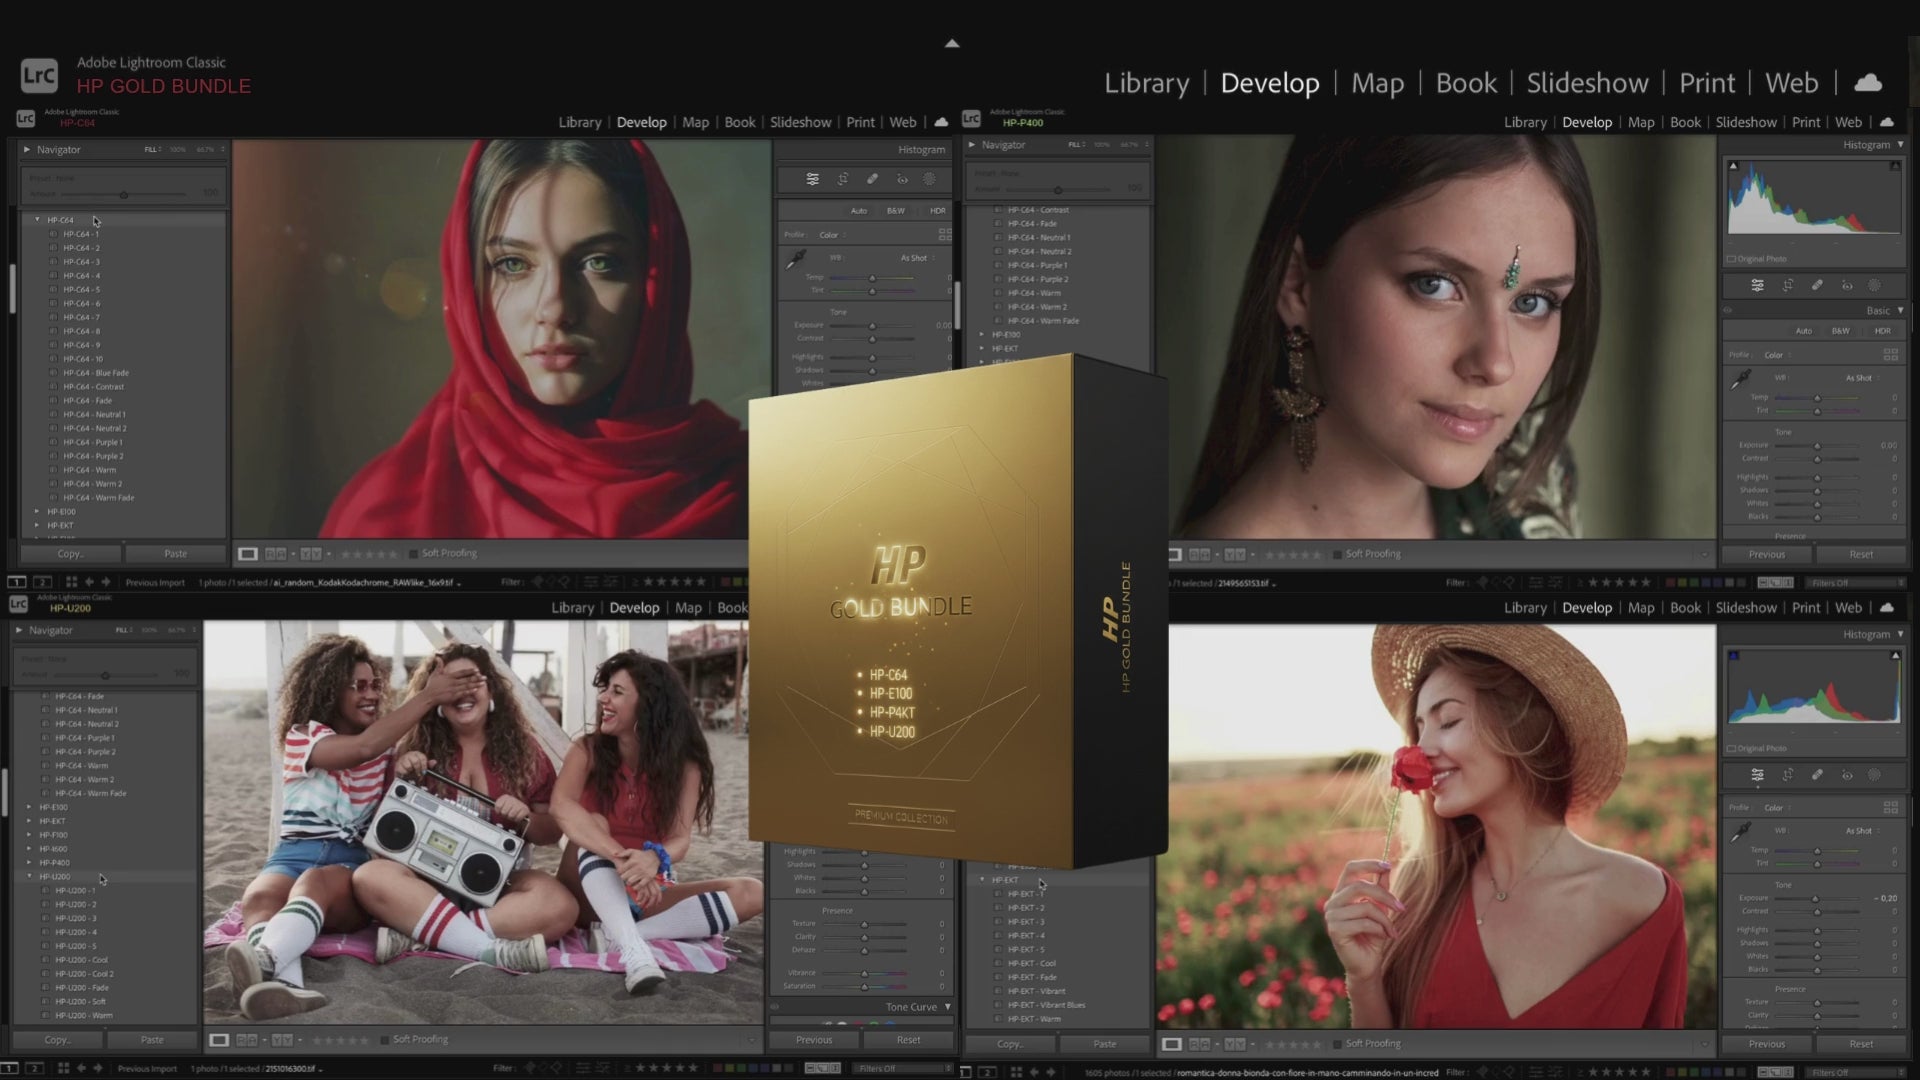Toggle Original Photo checkbox under top-right histogram
1920x1080 pixels.
coord(1731,259)
